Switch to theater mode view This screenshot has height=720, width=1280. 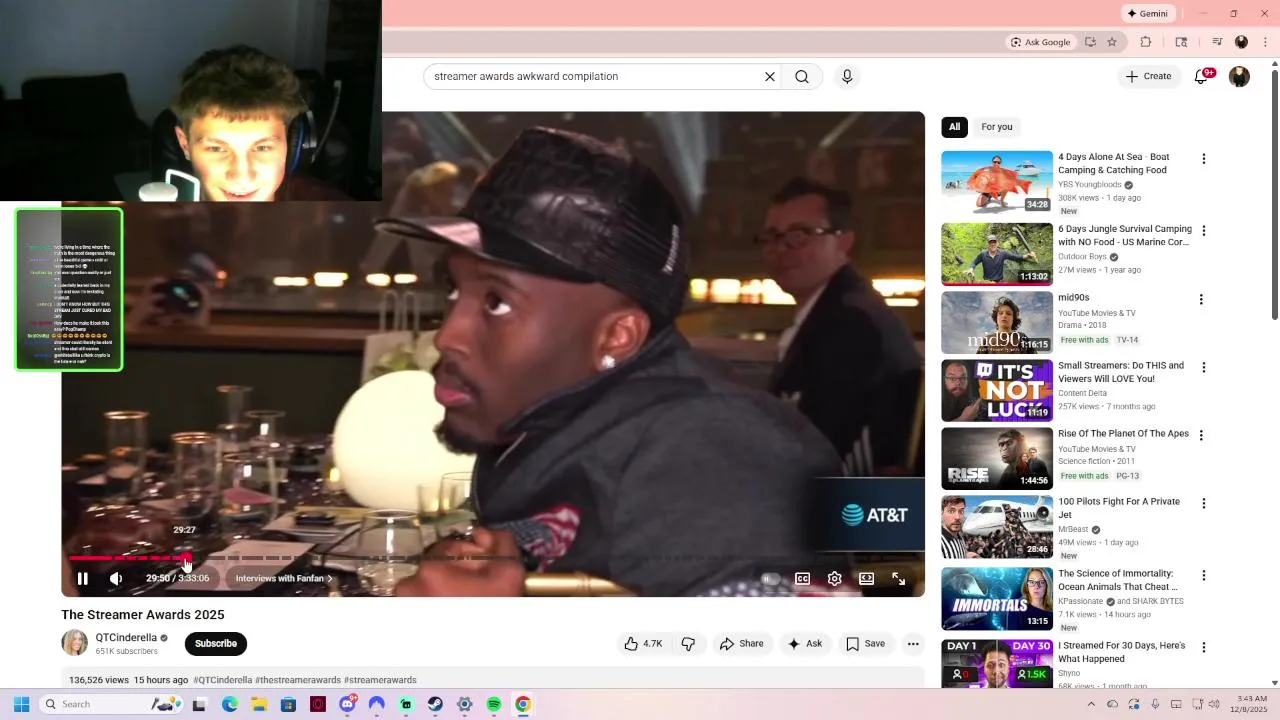click(x=866, y=578)
